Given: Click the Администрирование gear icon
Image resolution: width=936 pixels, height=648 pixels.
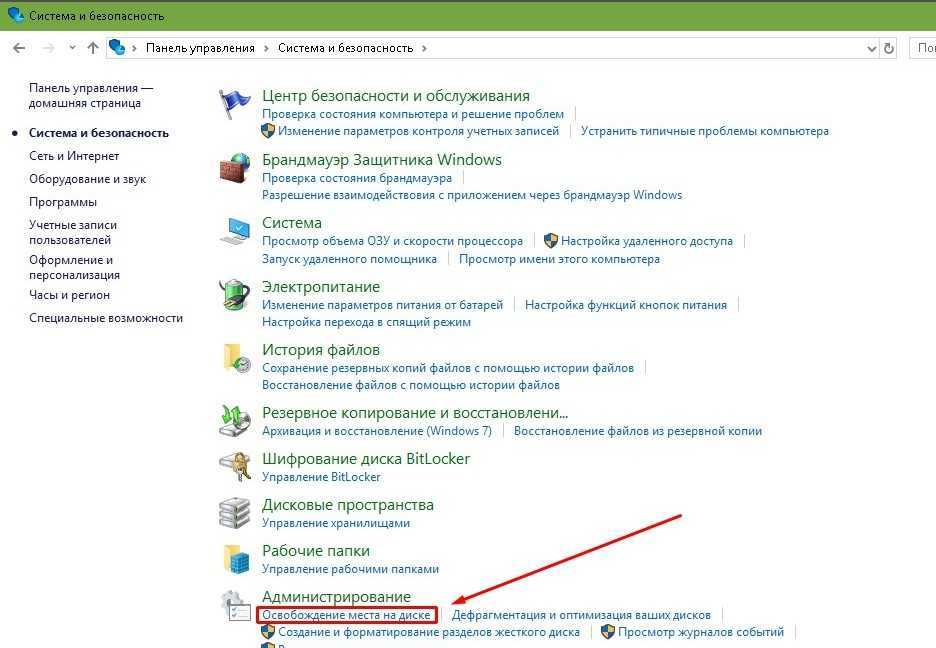Looking at the screenshot, I should 235,605.
